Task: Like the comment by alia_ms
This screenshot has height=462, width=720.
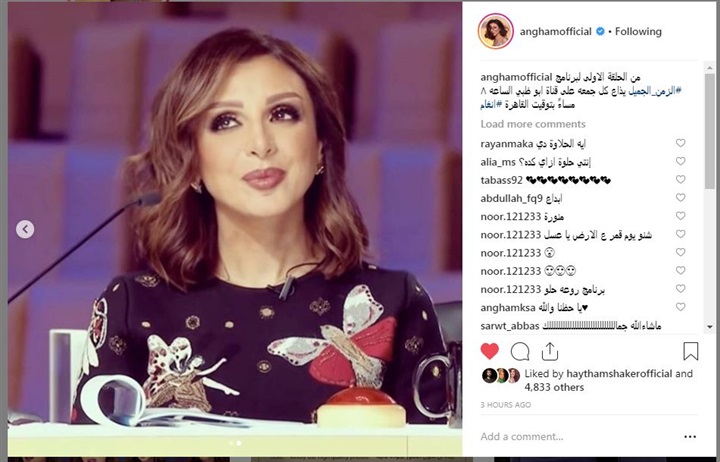Action: click(681, 161)
